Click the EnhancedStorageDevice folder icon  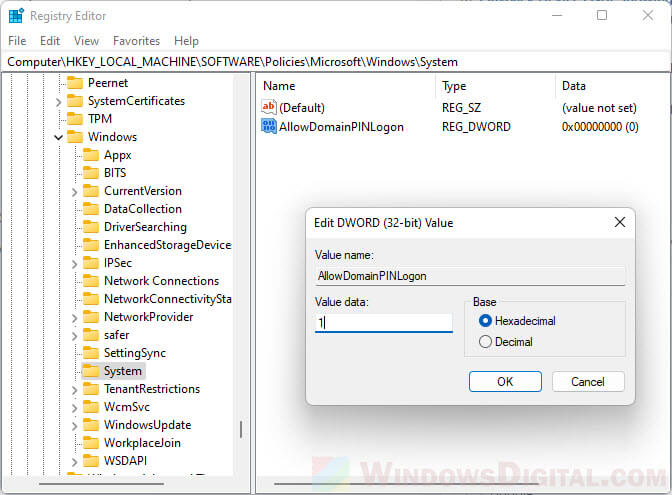pyautogui.click(x=90, y=245)
